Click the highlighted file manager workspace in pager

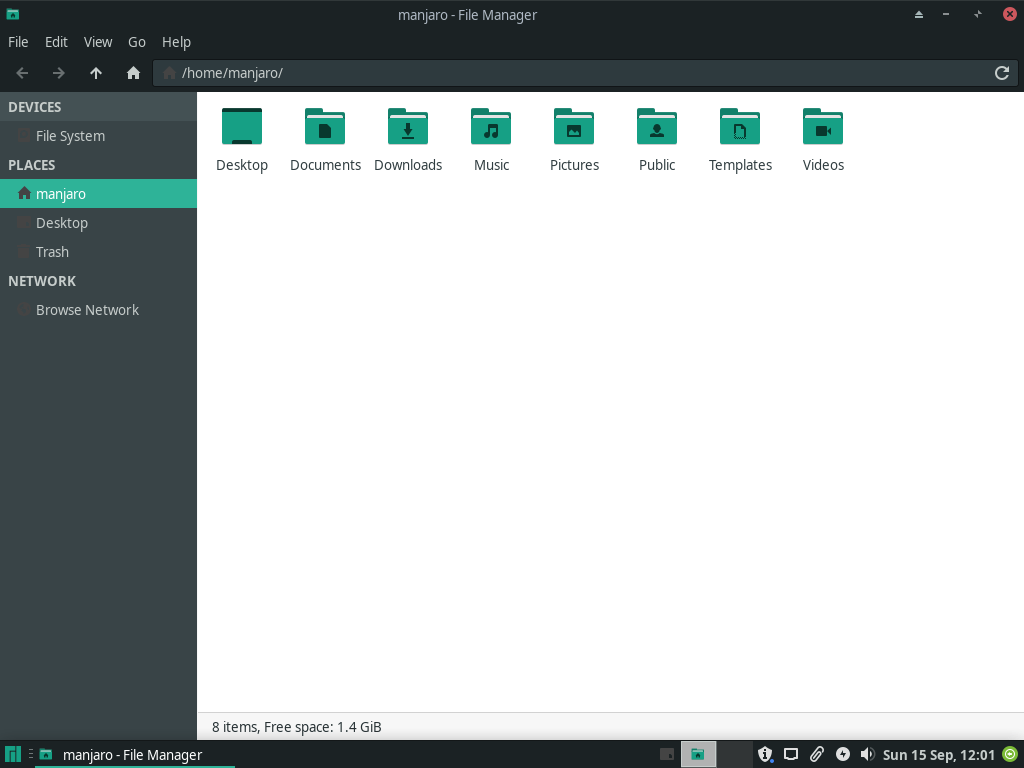coord(698,754)
